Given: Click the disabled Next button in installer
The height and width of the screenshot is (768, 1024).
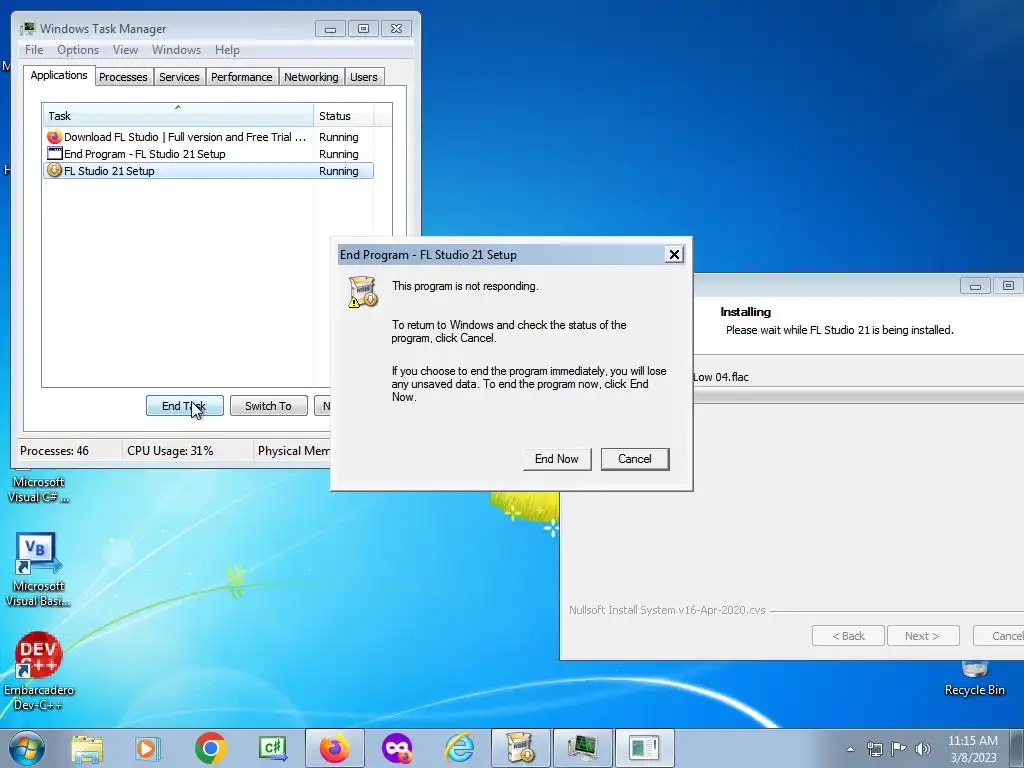Looking at the screenshot, I should point(923,635).
